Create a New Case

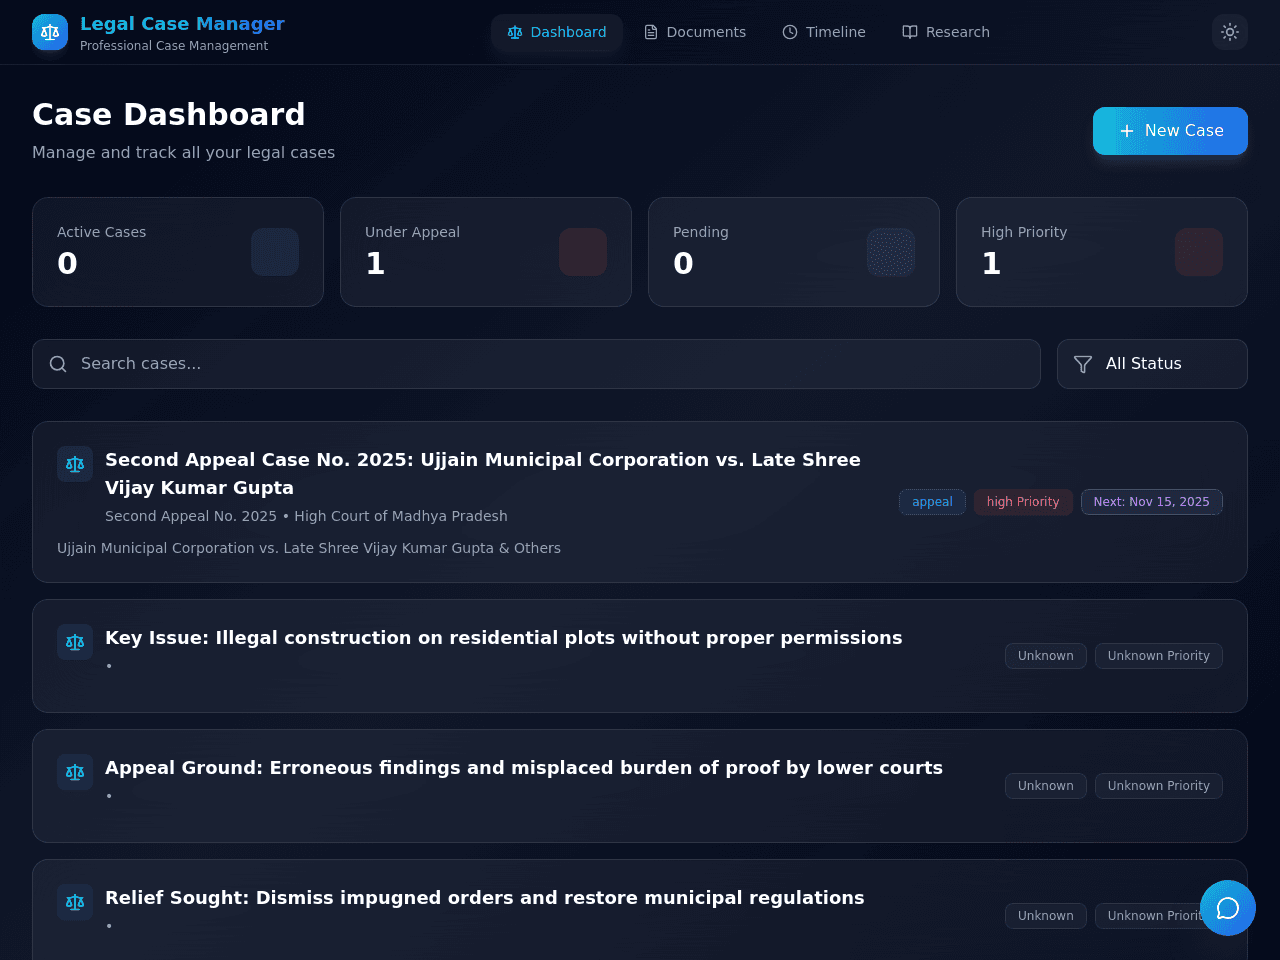[x=1170, y=131]
